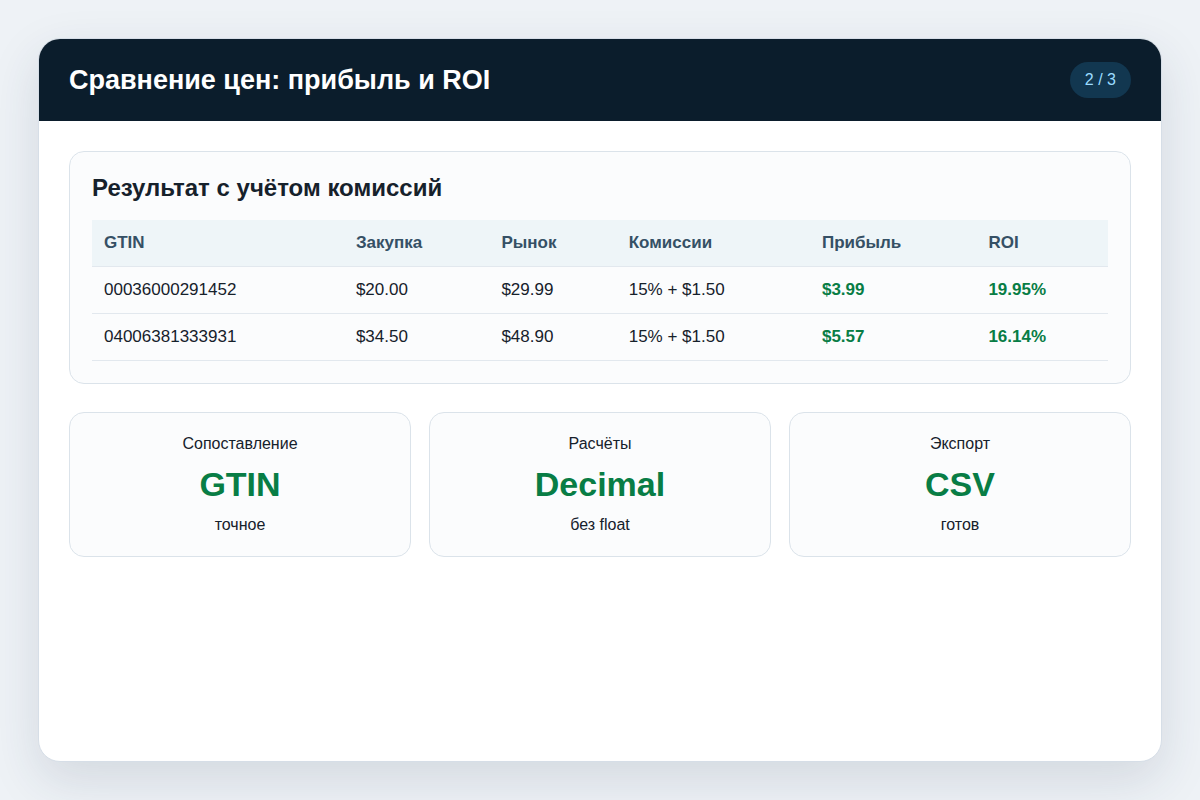The height and width of the screenshot is (800, 1200).
Task: Select the "Рынок" column header
Action: pos(529,243)
